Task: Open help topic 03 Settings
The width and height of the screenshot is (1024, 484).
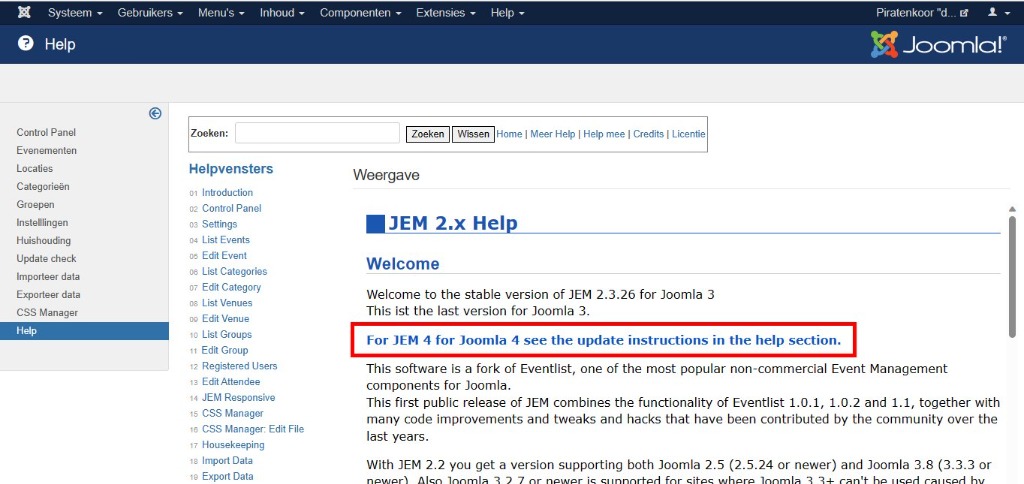Action: [219, 224]
